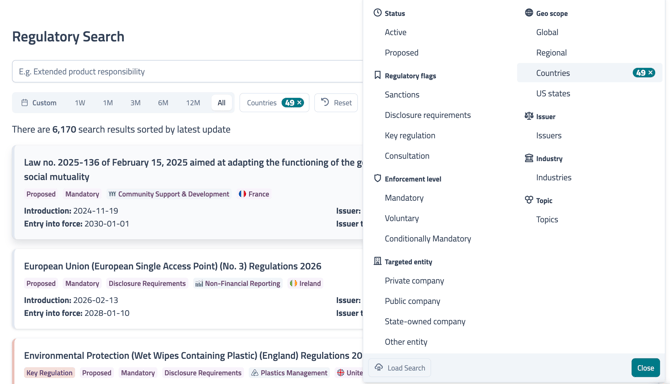The width and height of the screenshot is (670, 384).
Task: Choose the Consultation filter option
Action: tap(407, 156)
